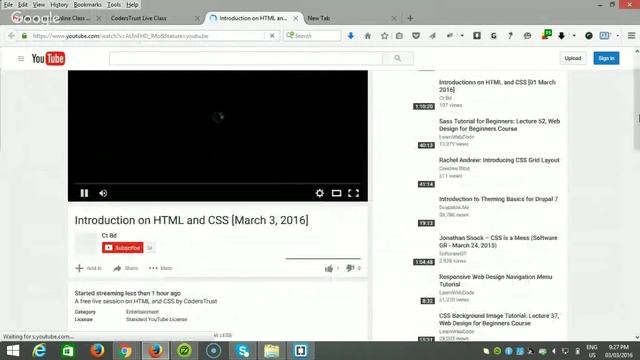Click the Sign in button

click(606, 58)
